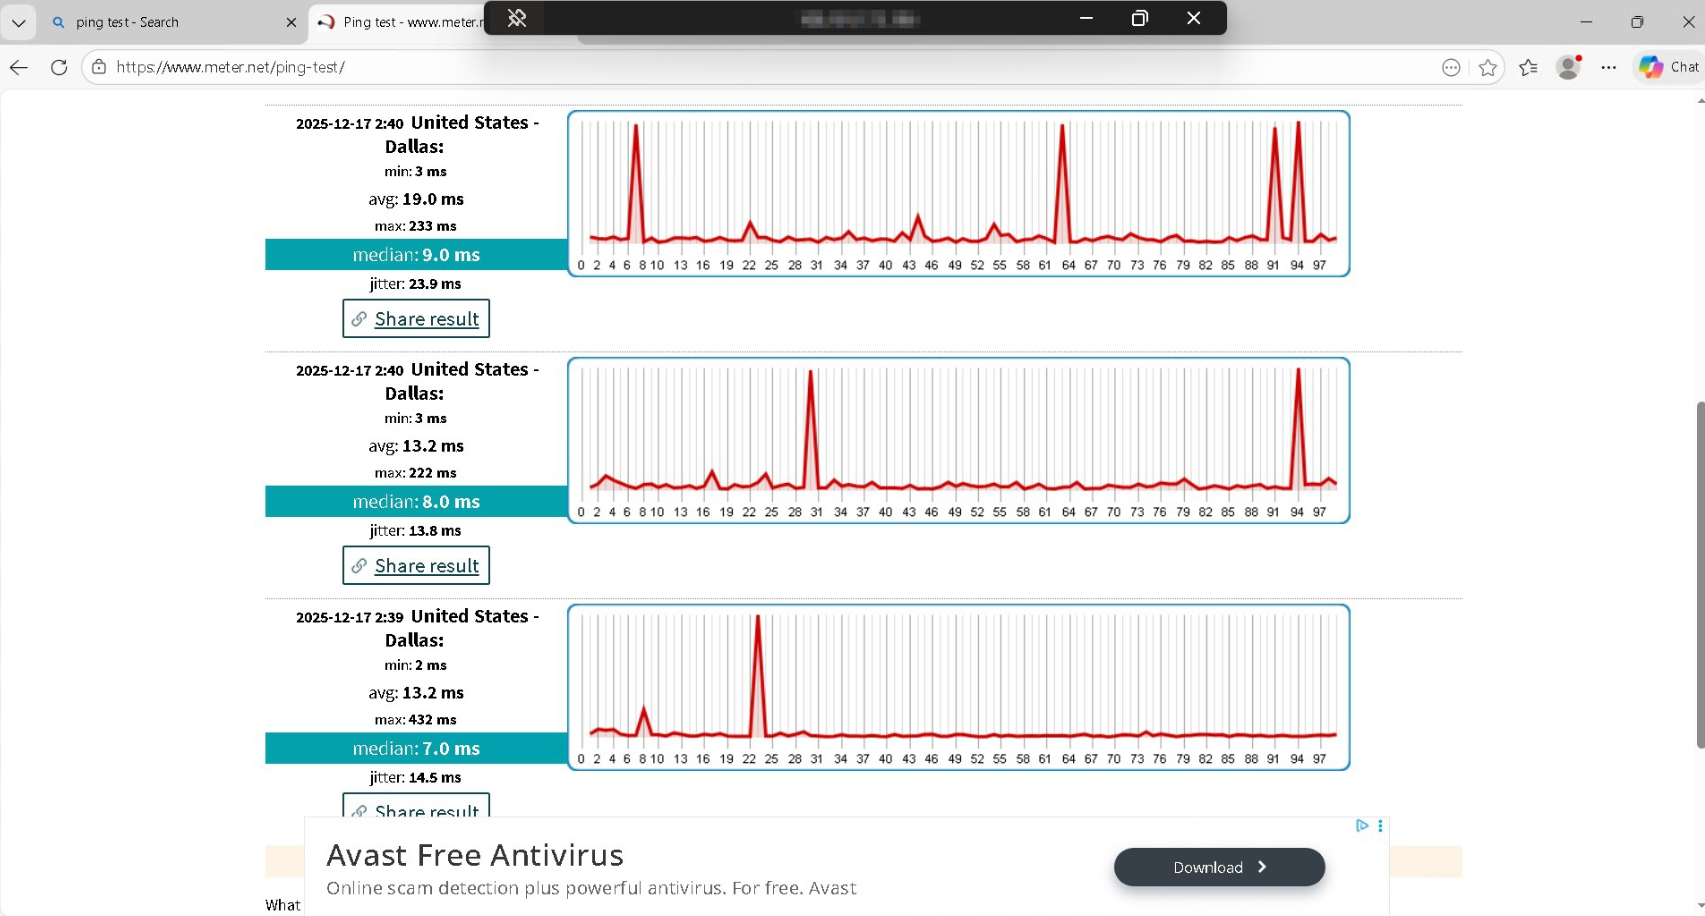Open the AdChoices triangle icon on the ad
This screenshot has width=1705, height=916.
coord(1361,826)
